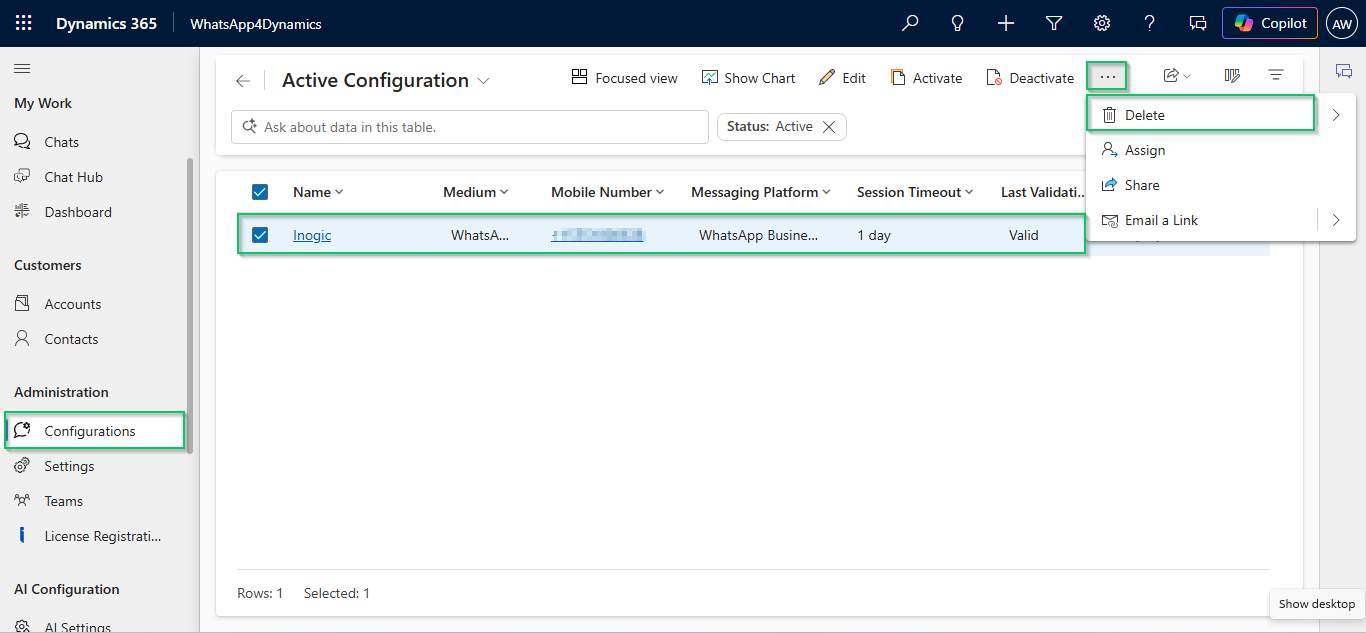The height and width of the screenshot is (633, 1366).
Task: Click the help question mark icon
Action: coord(1150,23)
